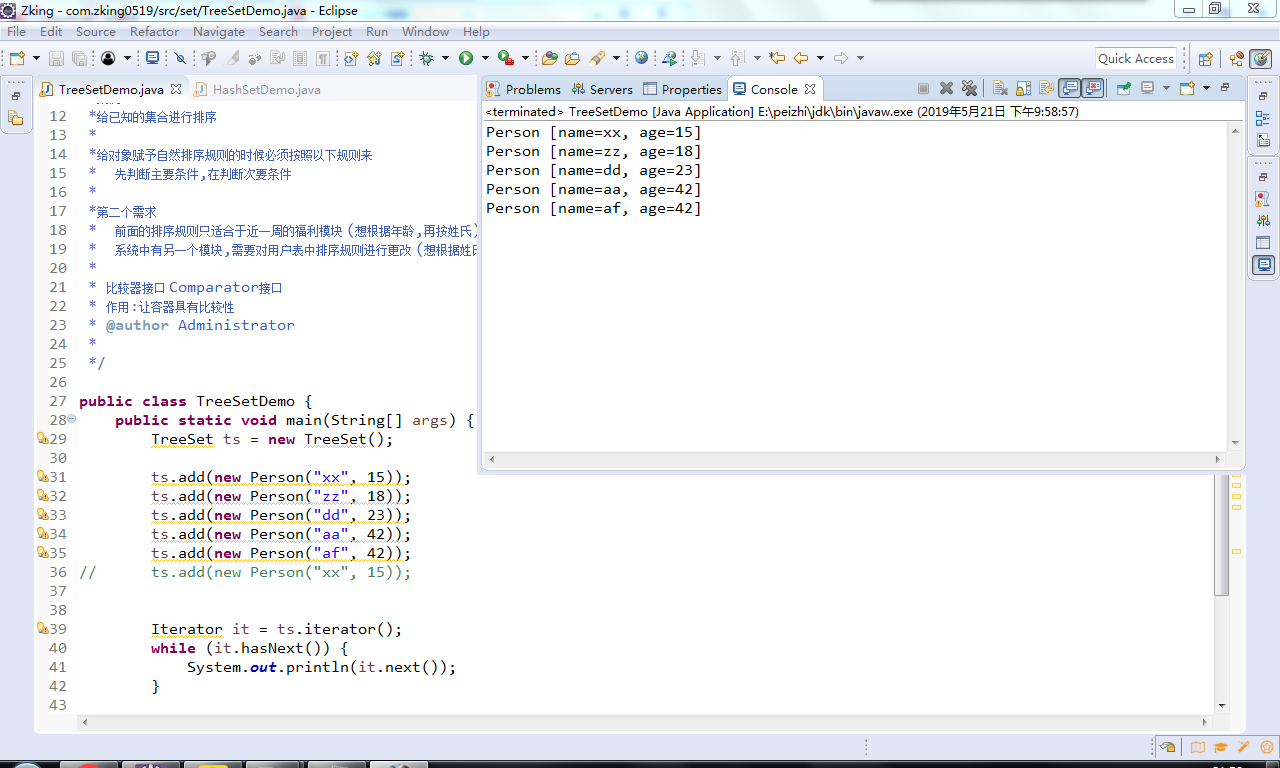Toggle Mark Occurrences highlighter icon
Image resolution: width=1280 pixels, height=768 pixels.
231,58
